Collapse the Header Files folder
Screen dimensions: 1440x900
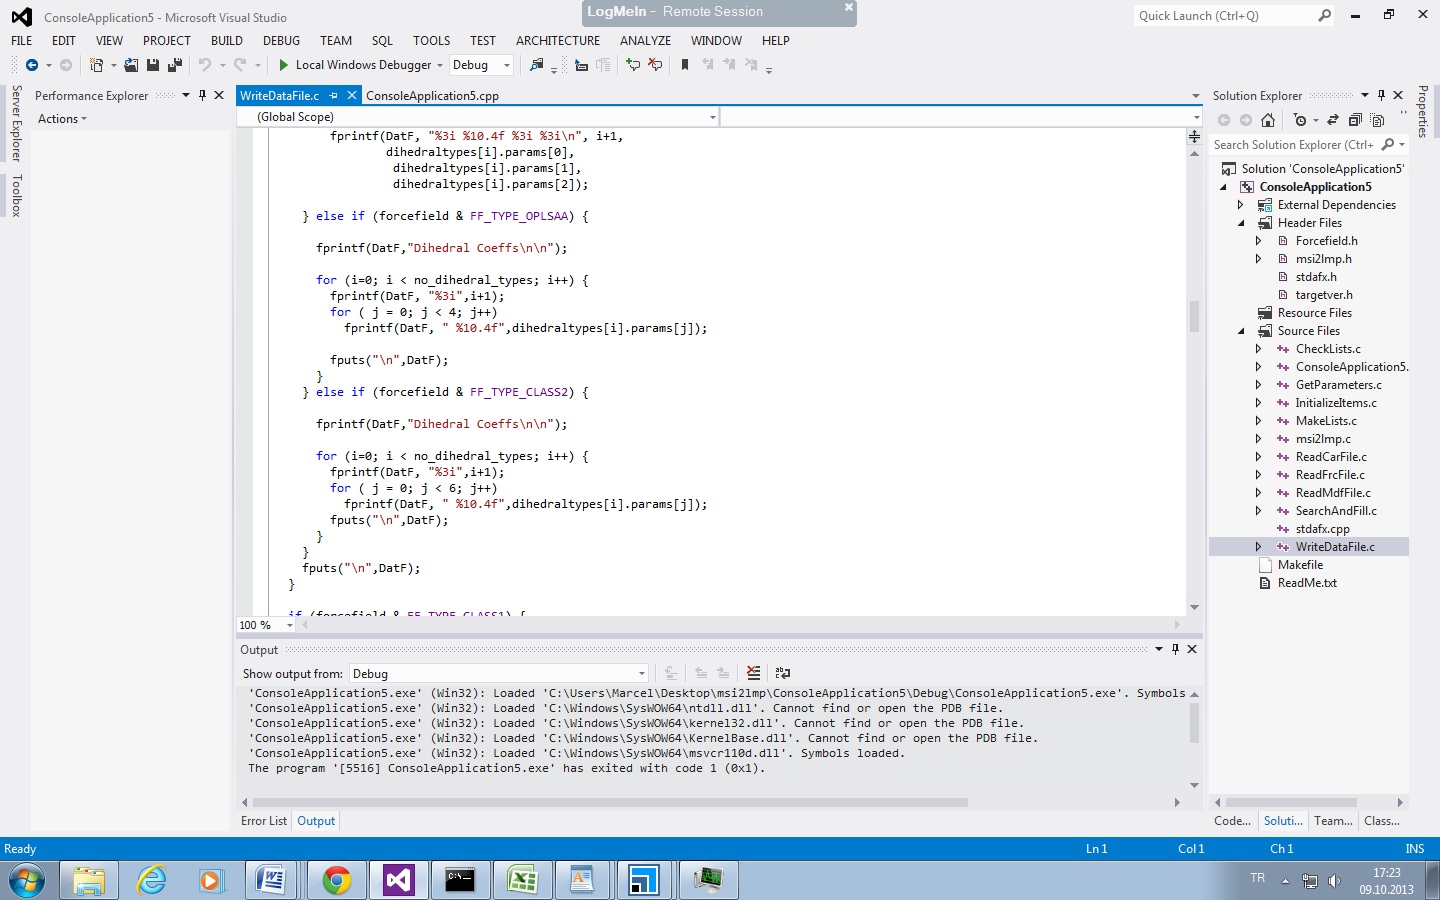click(x=1241, y=223)
